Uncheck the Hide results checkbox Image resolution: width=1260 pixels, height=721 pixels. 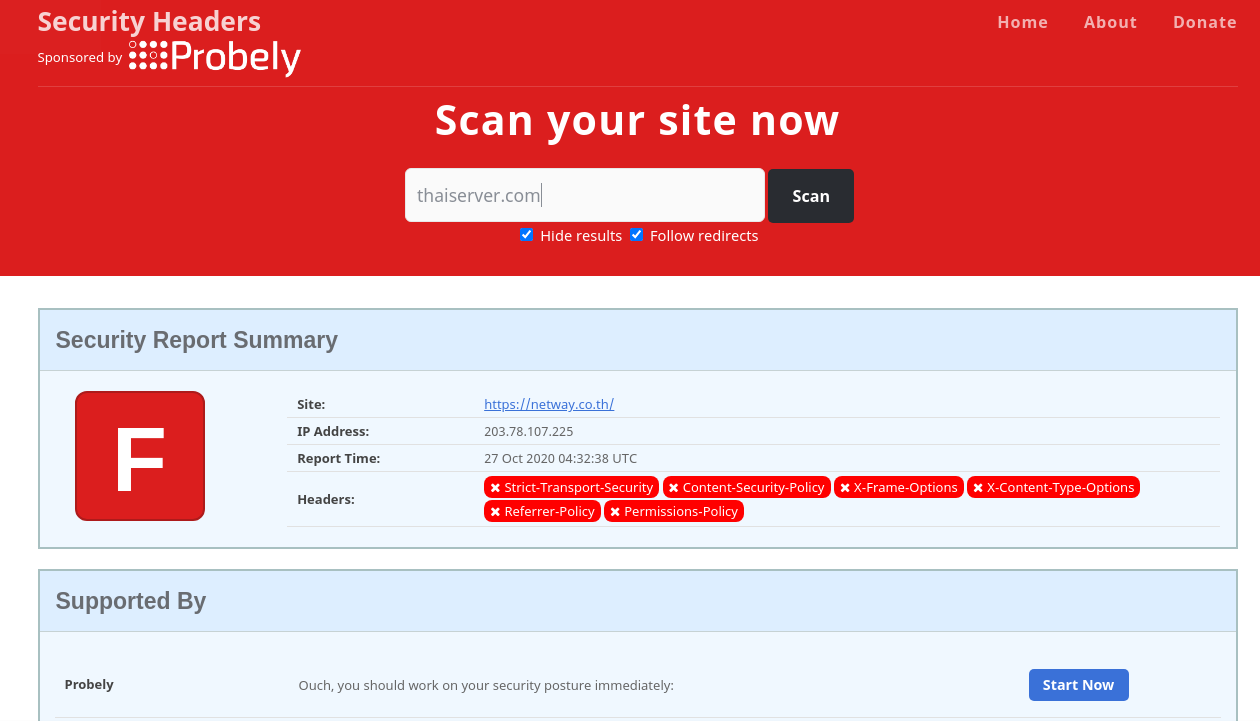[x=527, y=235]
